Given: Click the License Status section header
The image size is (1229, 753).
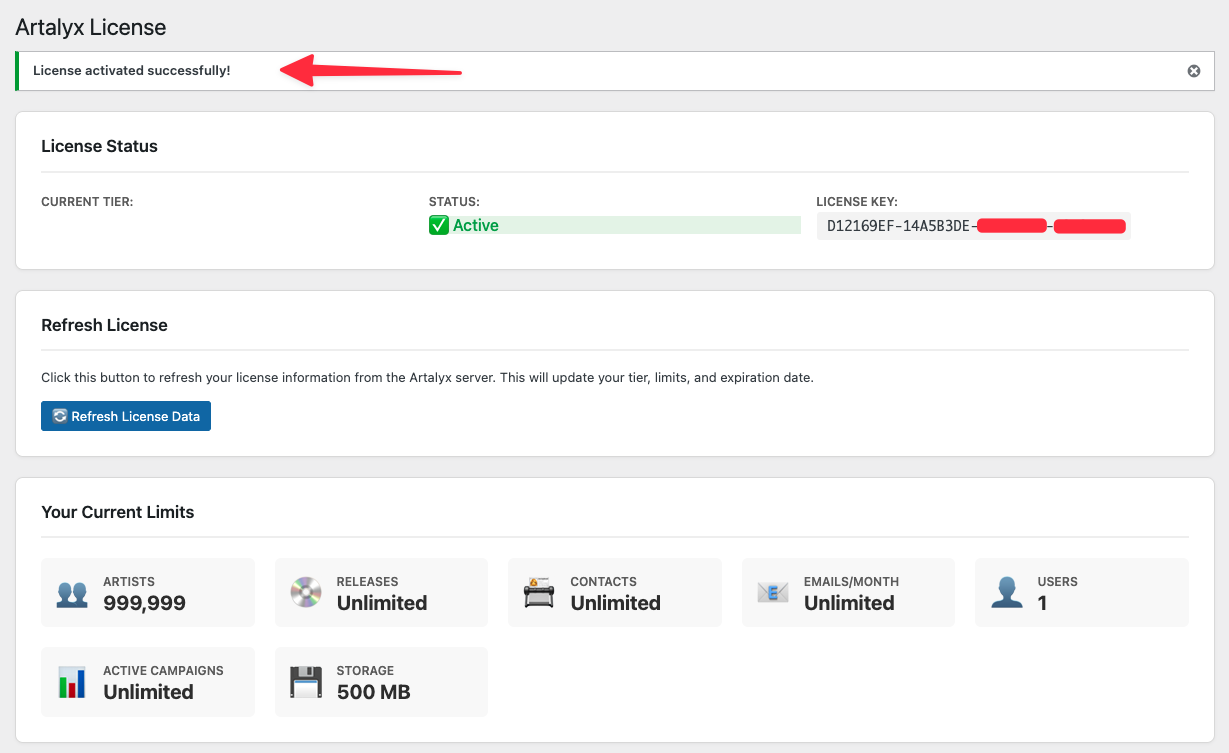Looking at the screenshot, I should point(99,146).
